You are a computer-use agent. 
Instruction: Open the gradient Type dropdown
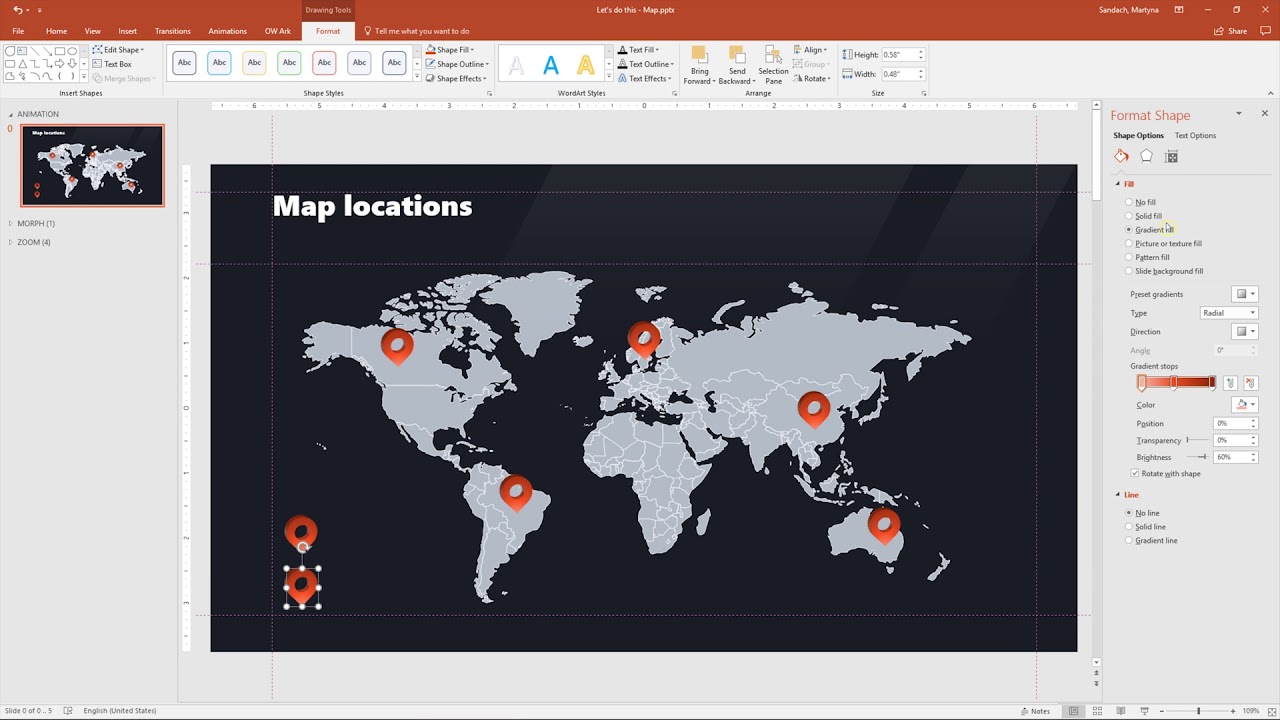click(x=1228, y=313)
